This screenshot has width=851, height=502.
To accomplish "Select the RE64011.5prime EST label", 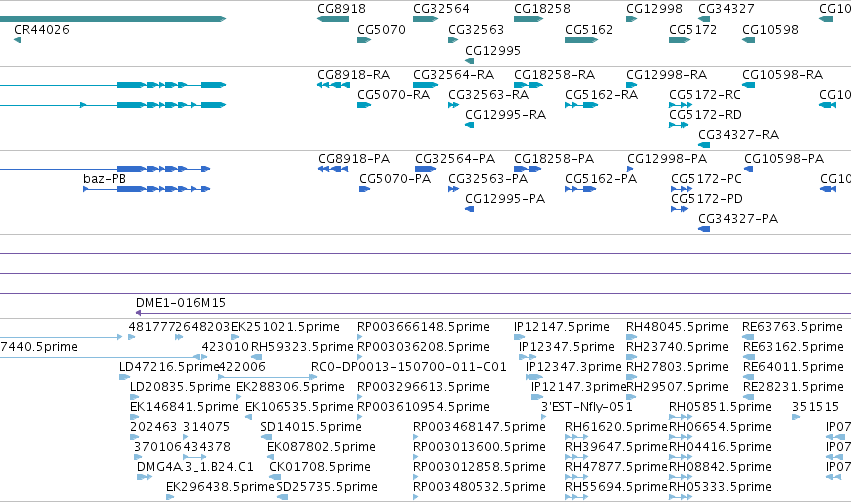I will click(x=793, y=367).
